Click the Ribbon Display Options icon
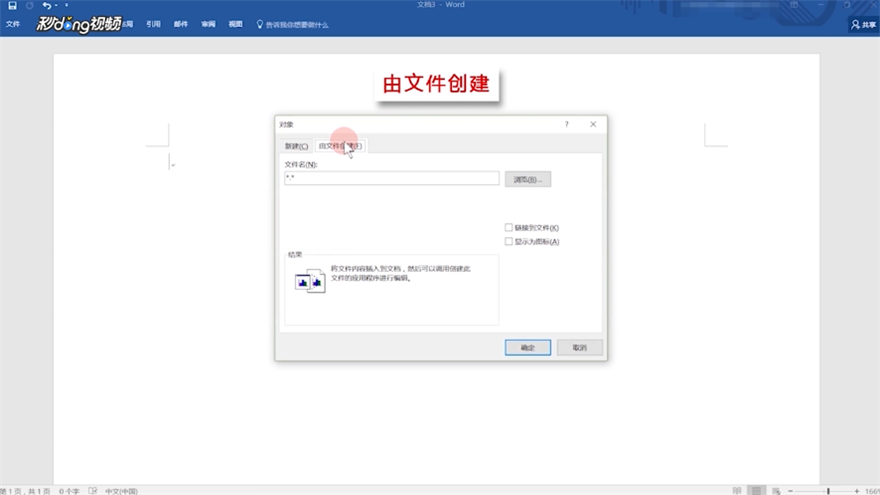This screenshot has width=880, height=495. (x=794, y=5)
